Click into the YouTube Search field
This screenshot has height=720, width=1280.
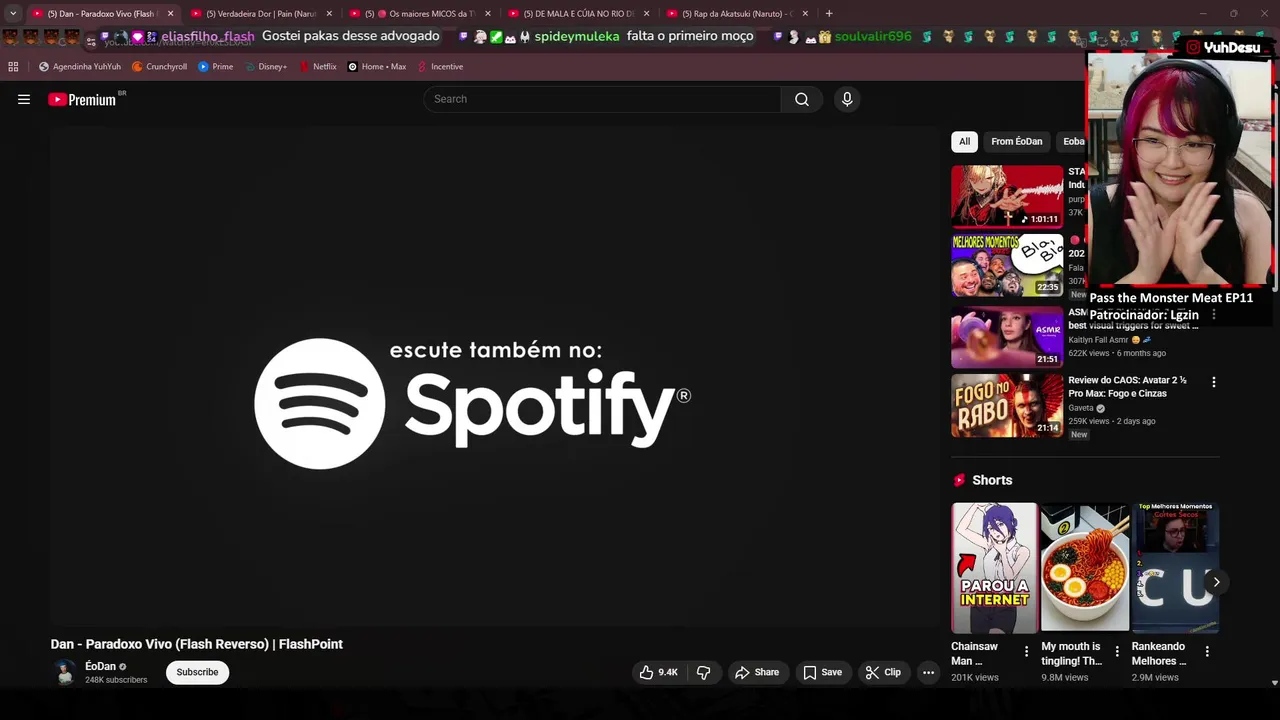tap(602, 99)
